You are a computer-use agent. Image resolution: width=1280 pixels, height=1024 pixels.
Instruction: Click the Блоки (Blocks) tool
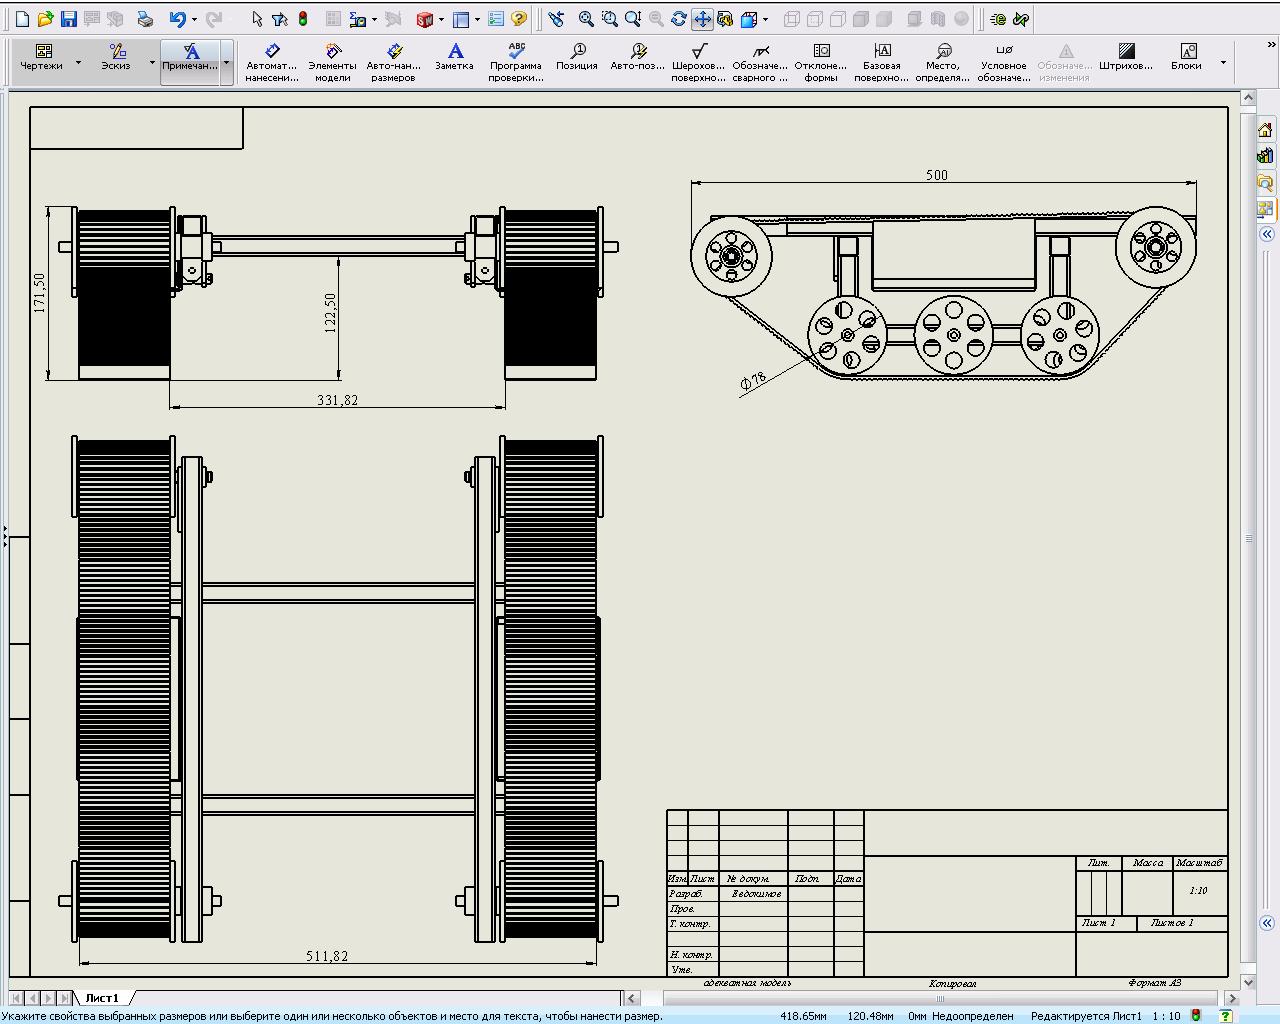coord(1187,58)
